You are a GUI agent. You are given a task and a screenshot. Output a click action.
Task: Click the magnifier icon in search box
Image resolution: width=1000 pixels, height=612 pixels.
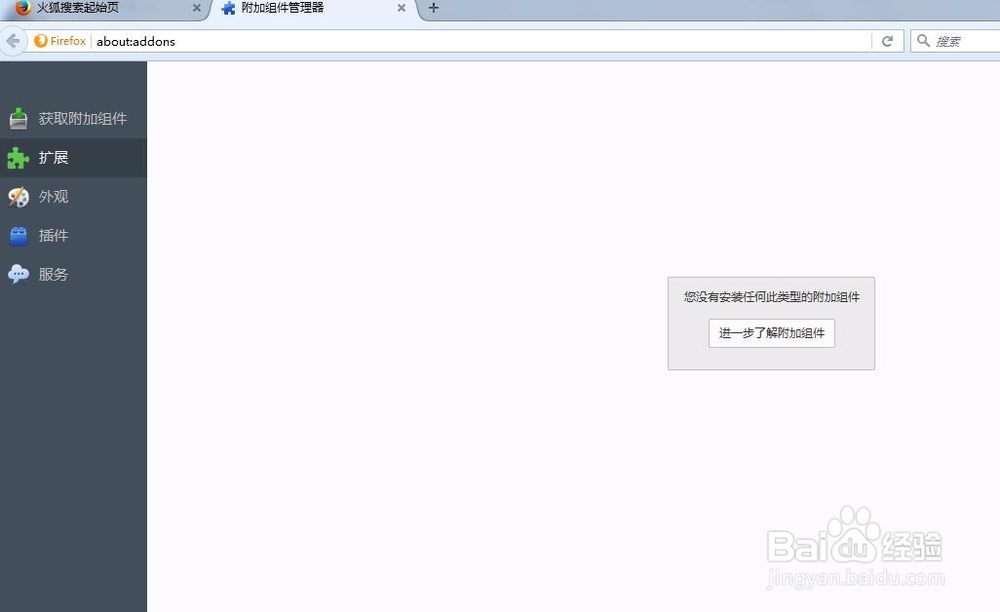click(x=923, y=41)
